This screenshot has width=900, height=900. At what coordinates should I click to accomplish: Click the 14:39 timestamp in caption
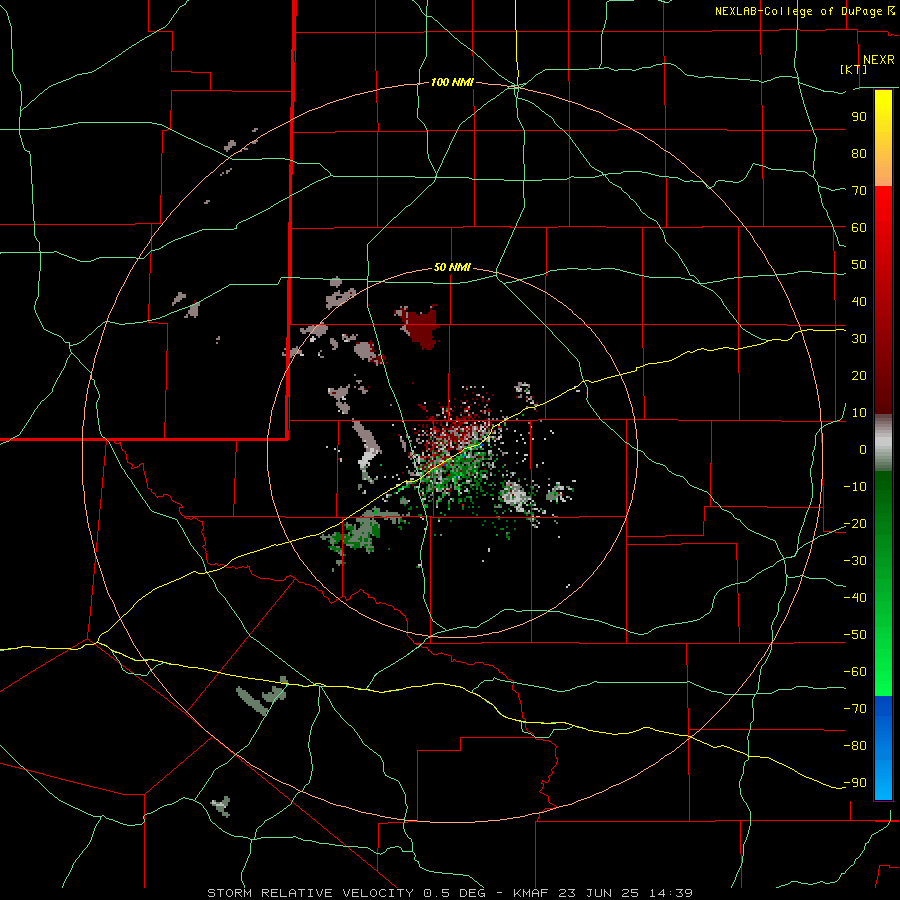(671, 893)
